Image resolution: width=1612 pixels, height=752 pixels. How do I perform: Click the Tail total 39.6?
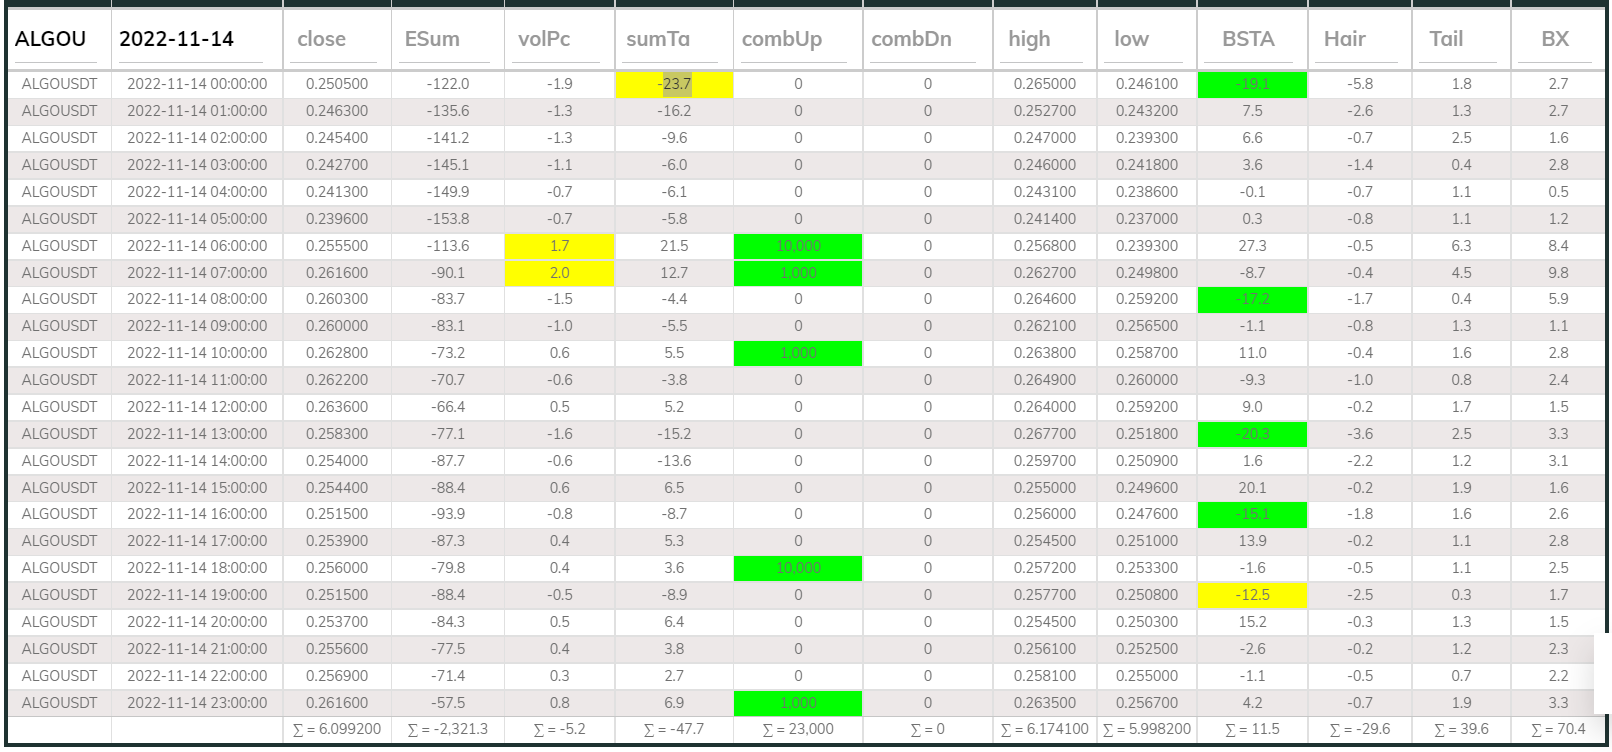coord(1461,730)
